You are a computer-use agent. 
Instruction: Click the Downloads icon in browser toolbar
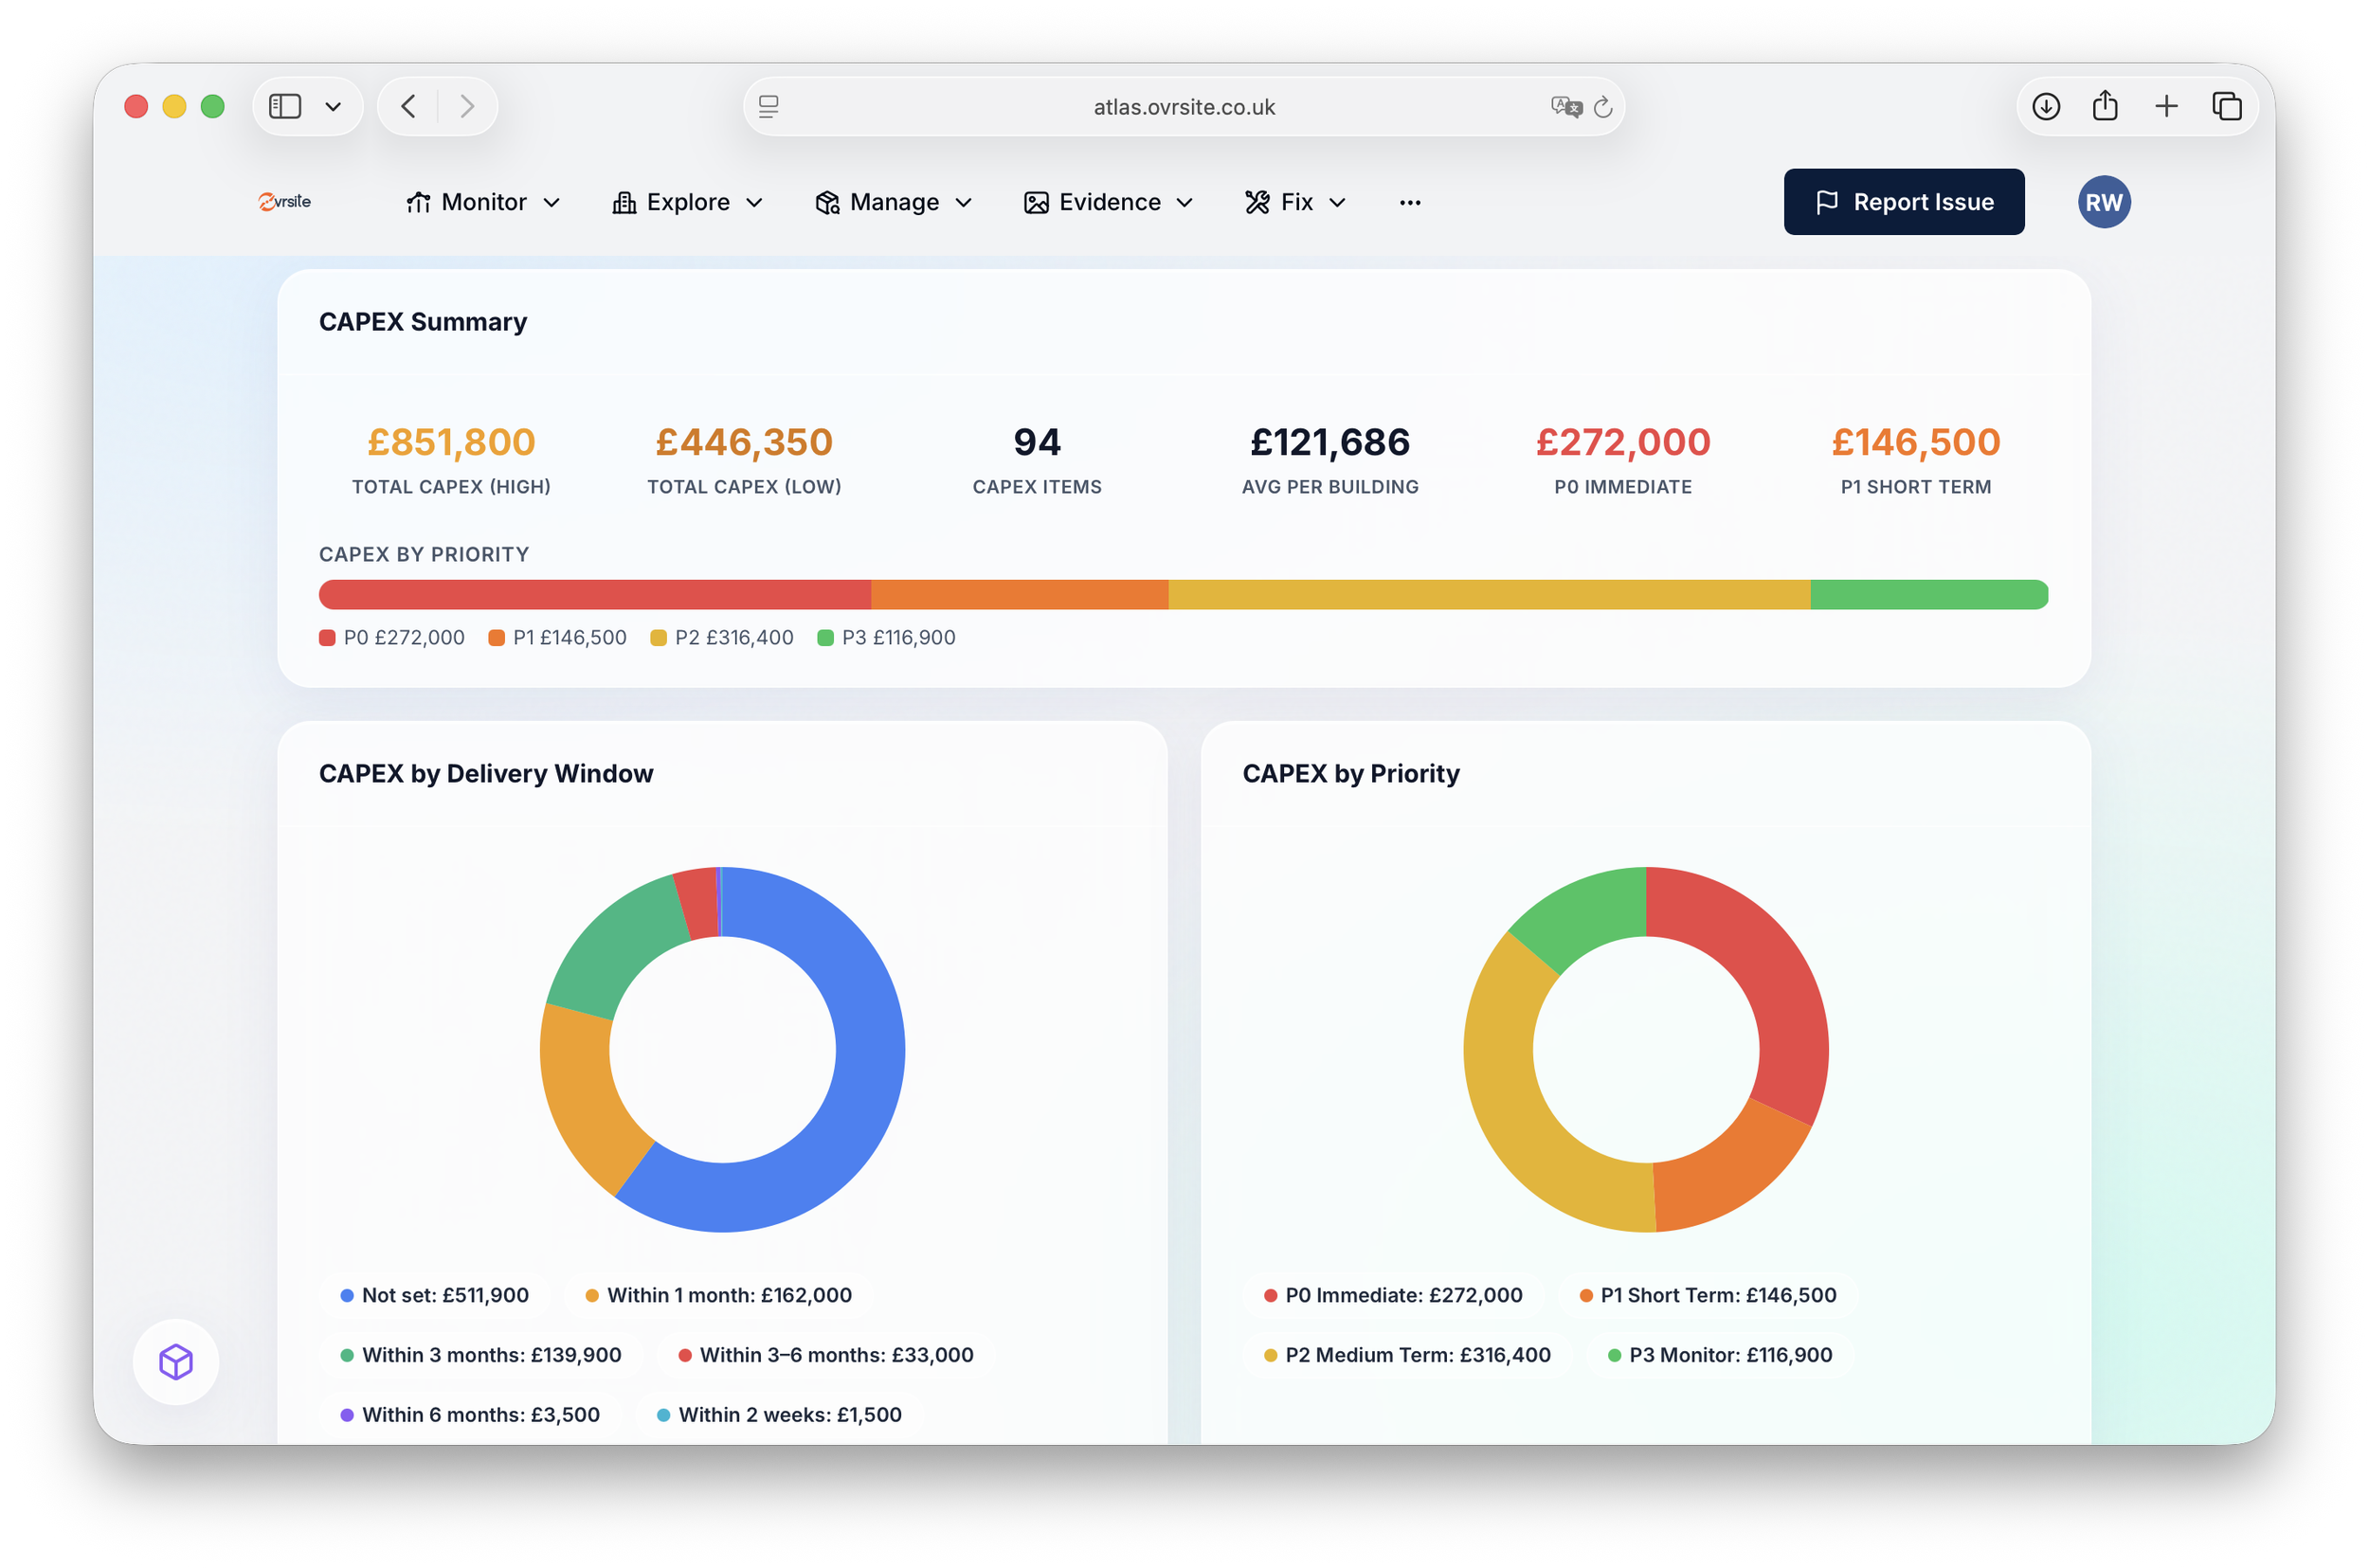pyautogui.click(x=2046, y=105)
